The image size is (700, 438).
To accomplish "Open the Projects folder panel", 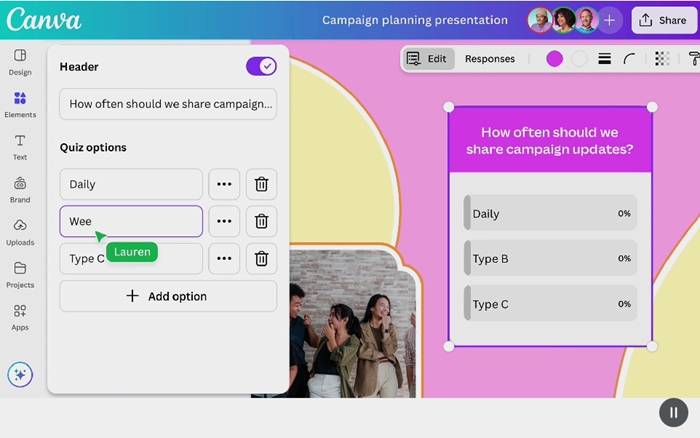I will point(20,274).
